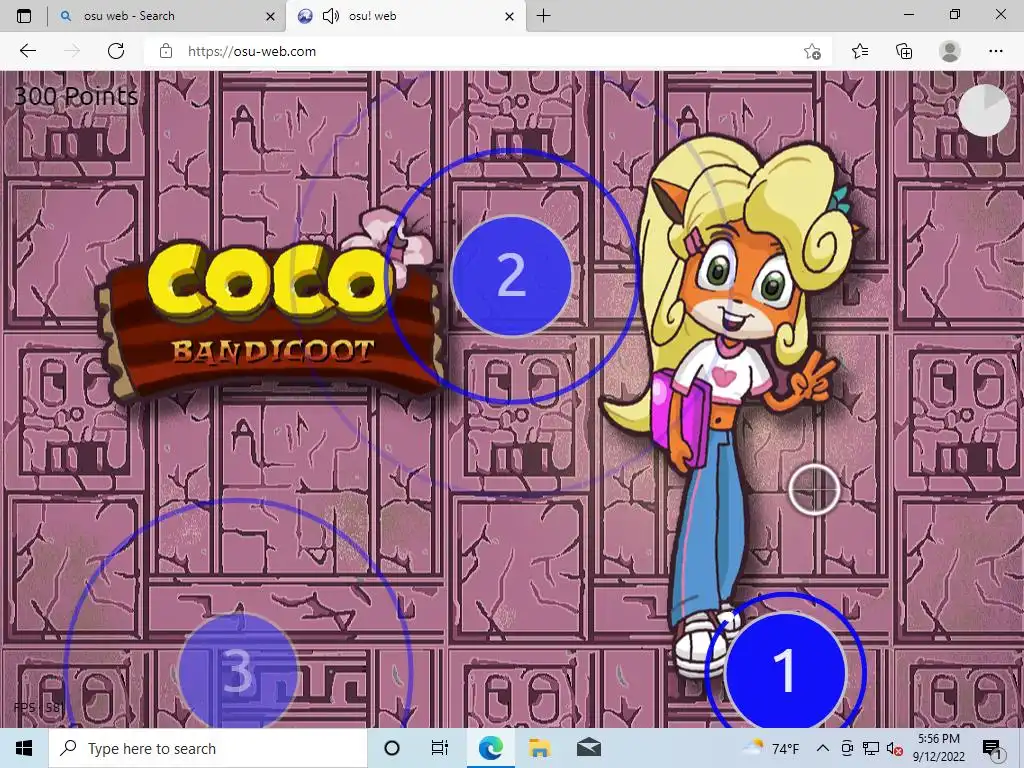Viewport: 1024px width, 768px height.
Task: Open the Favorites list
Action: click(x=860, y=51)
